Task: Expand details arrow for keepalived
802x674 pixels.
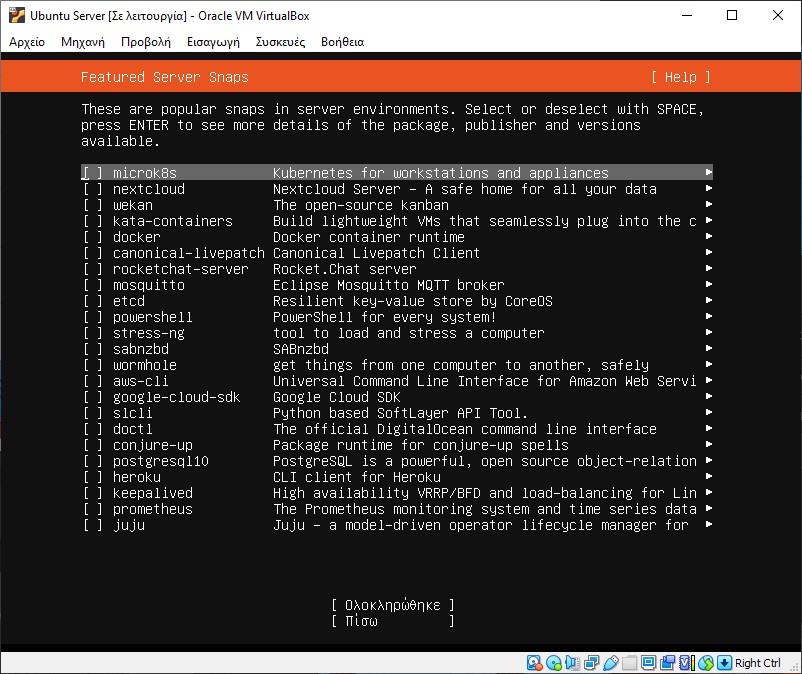Action: 708,492
